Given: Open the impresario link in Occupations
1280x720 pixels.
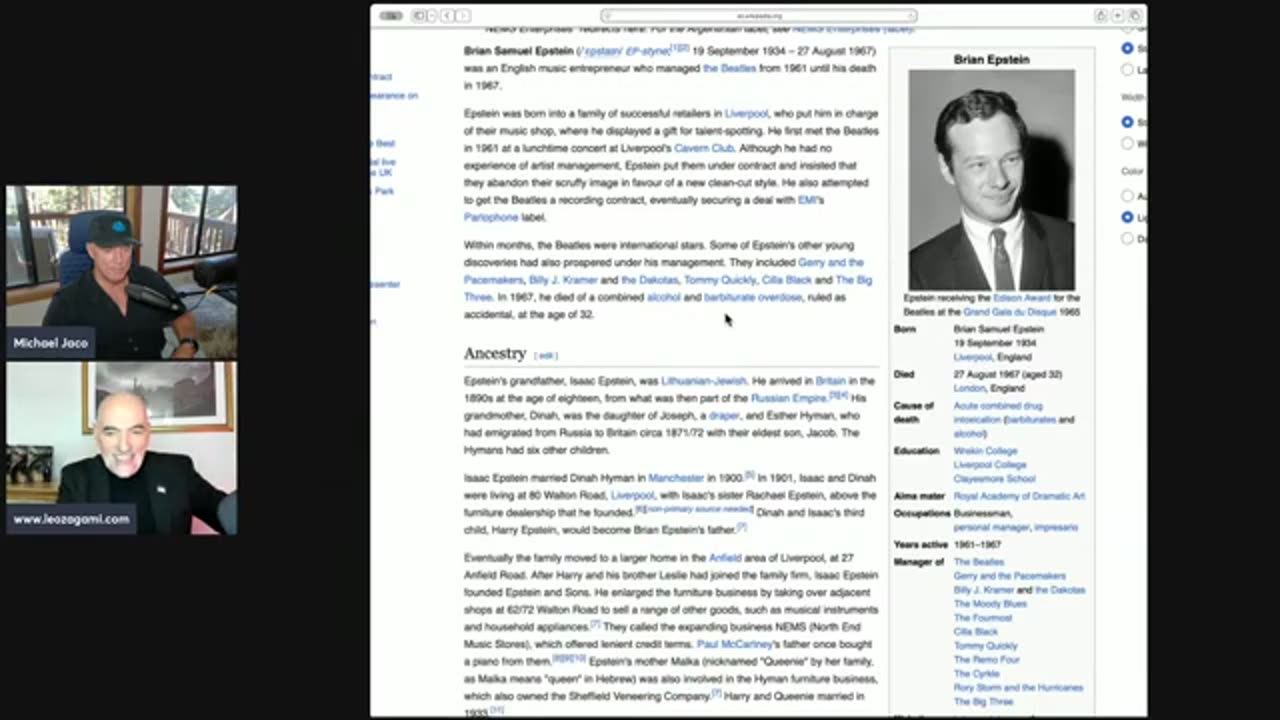Looking at the screenshot, I should click(1056, 527).
